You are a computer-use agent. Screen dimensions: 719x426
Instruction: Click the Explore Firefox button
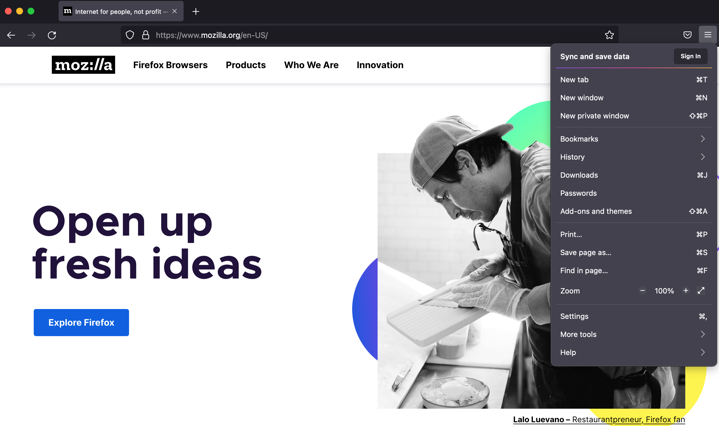tap(81, 322)
